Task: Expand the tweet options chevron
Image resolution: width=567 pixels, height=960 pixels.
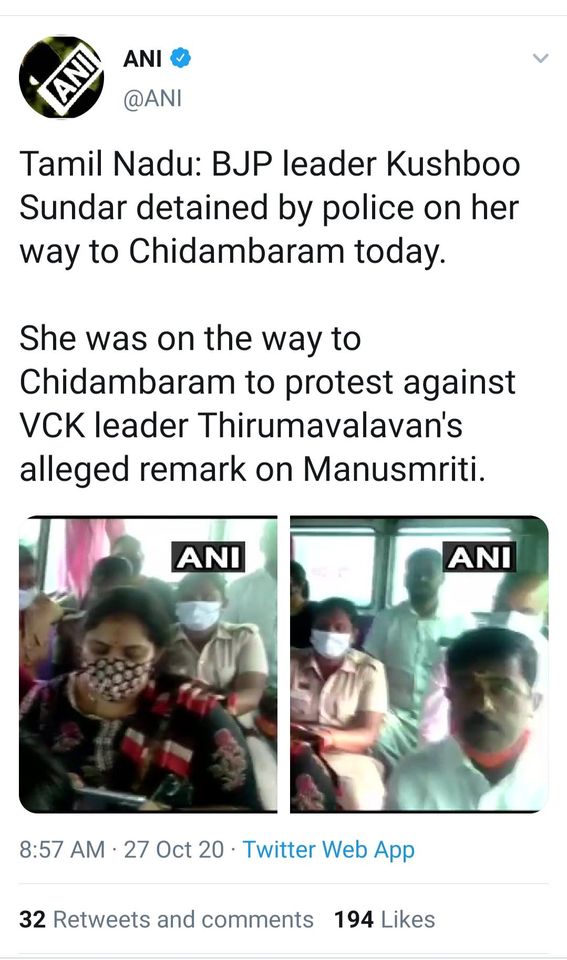Action: [x=540, y=58]
